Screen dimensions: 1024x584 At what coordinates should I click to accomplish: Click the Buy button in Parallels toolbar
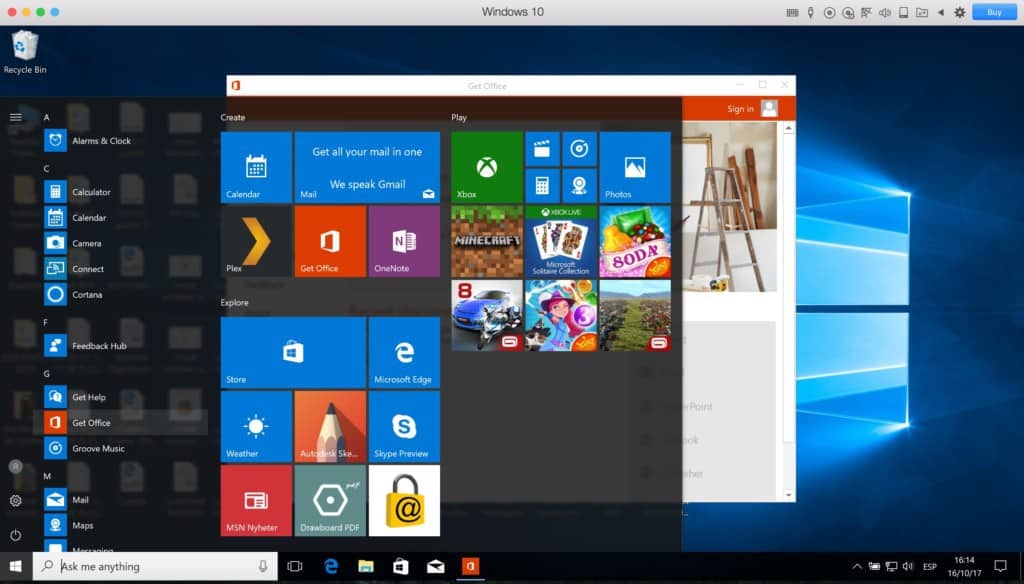tap(994, 12)
